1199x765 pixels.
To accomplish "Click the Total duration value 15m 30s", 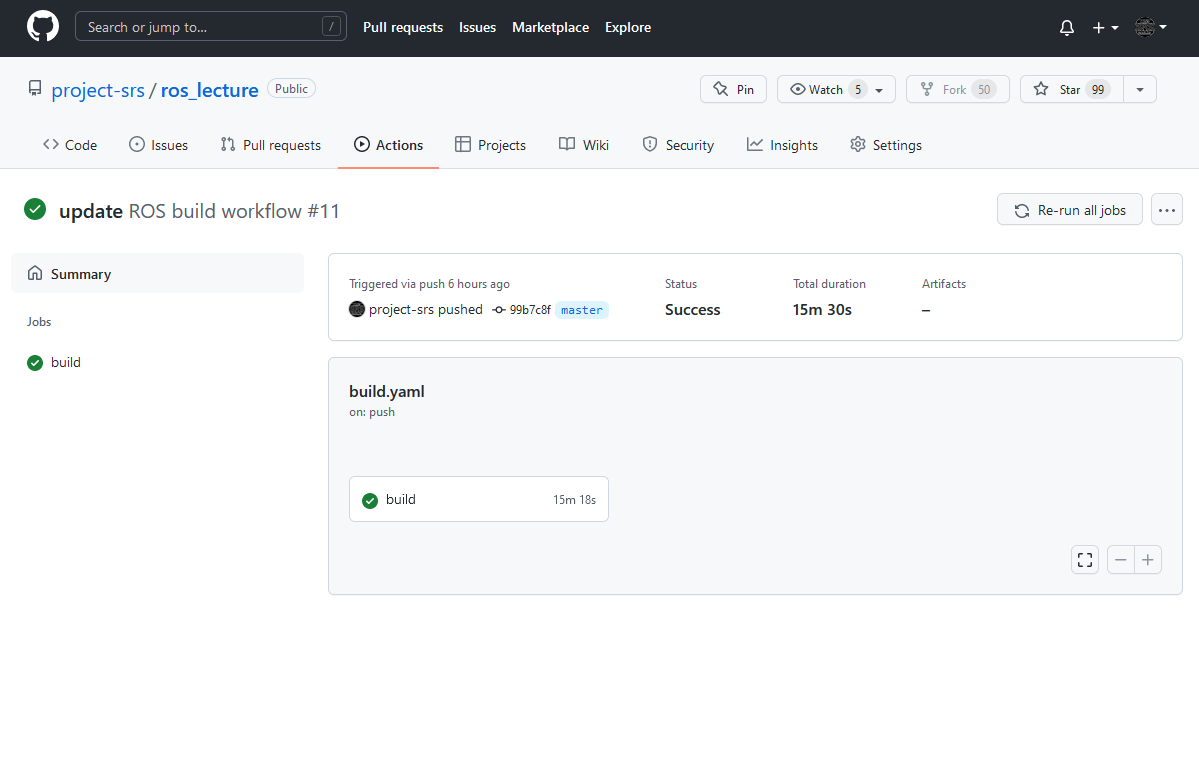I will click(822, 309).
